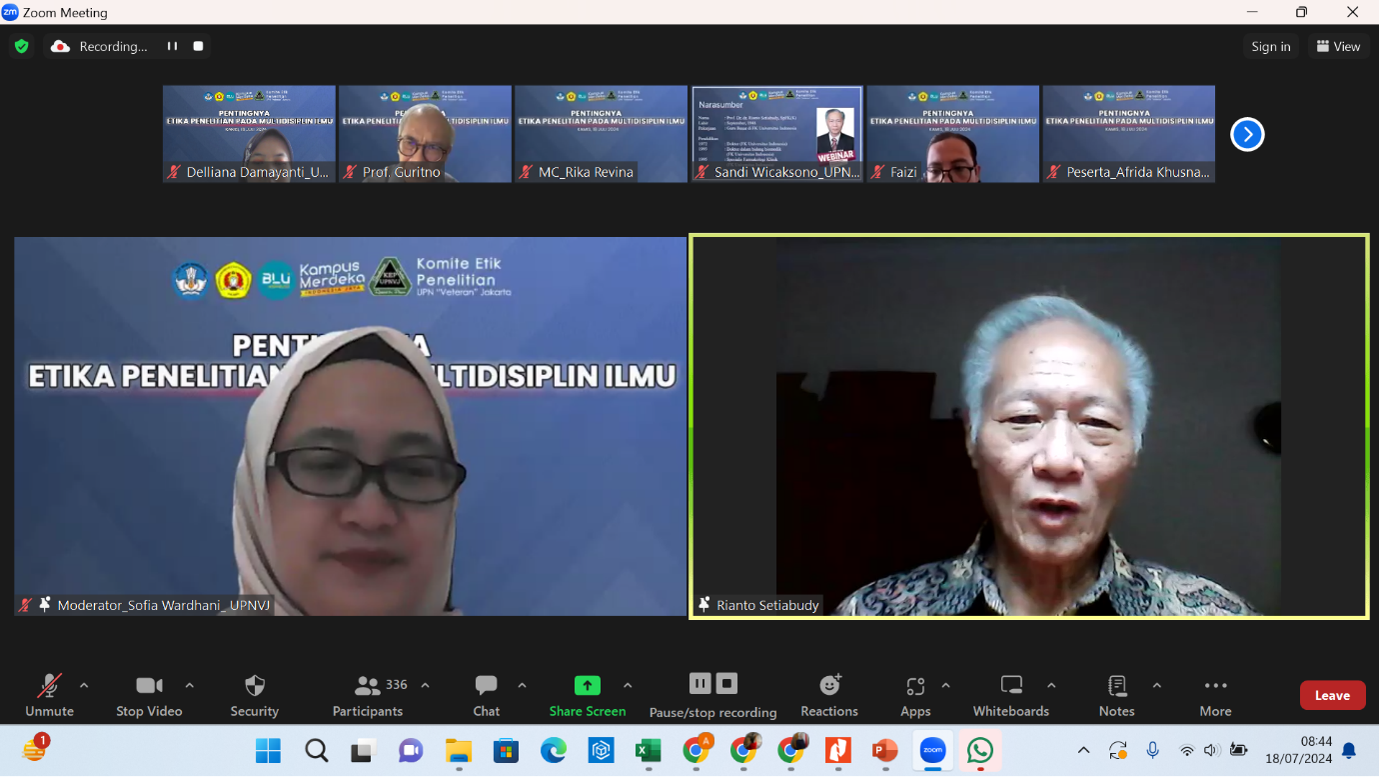This screenshot has height=779, width=1384.
Task: Show next page of participant thumbnails
Action: click(x=1247, y=134)
